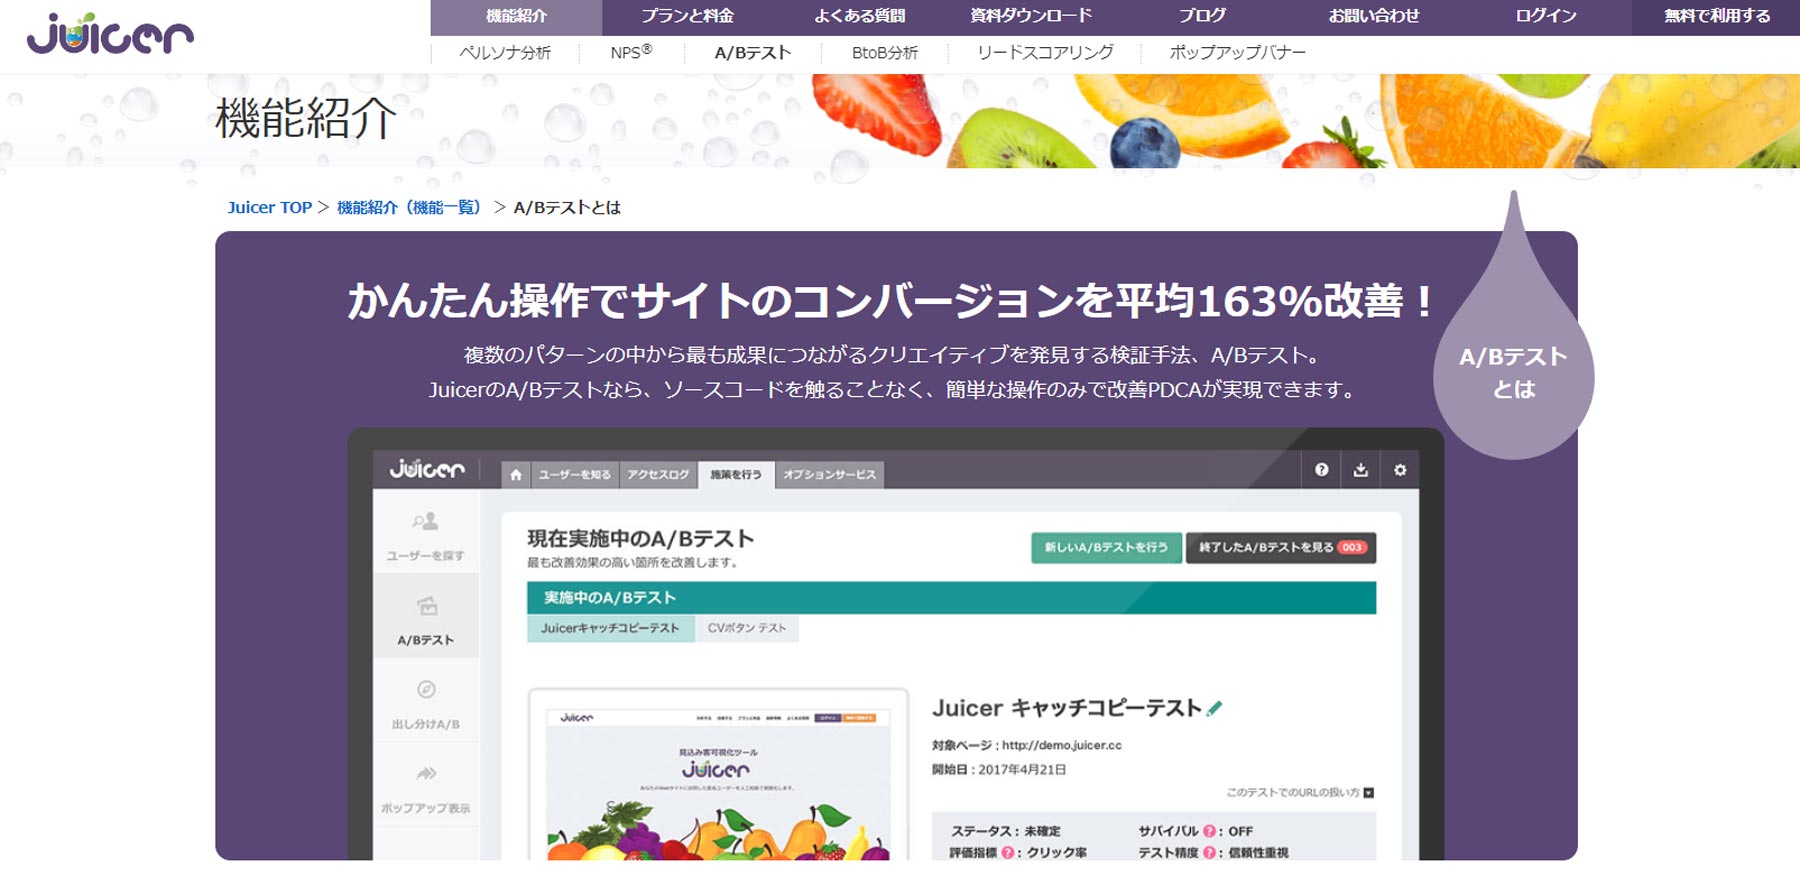Click the download icon in dashboard header
Screen dimensions: 1800x875
(x=1361, y=470)
